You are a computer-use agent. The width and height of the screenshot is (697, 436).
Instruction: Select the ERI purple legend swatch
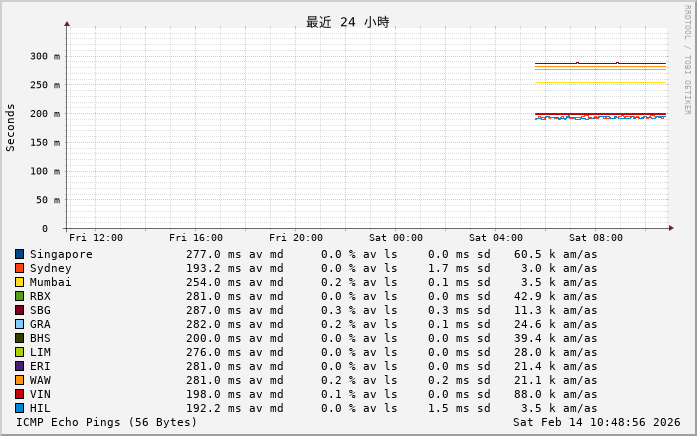19,366
